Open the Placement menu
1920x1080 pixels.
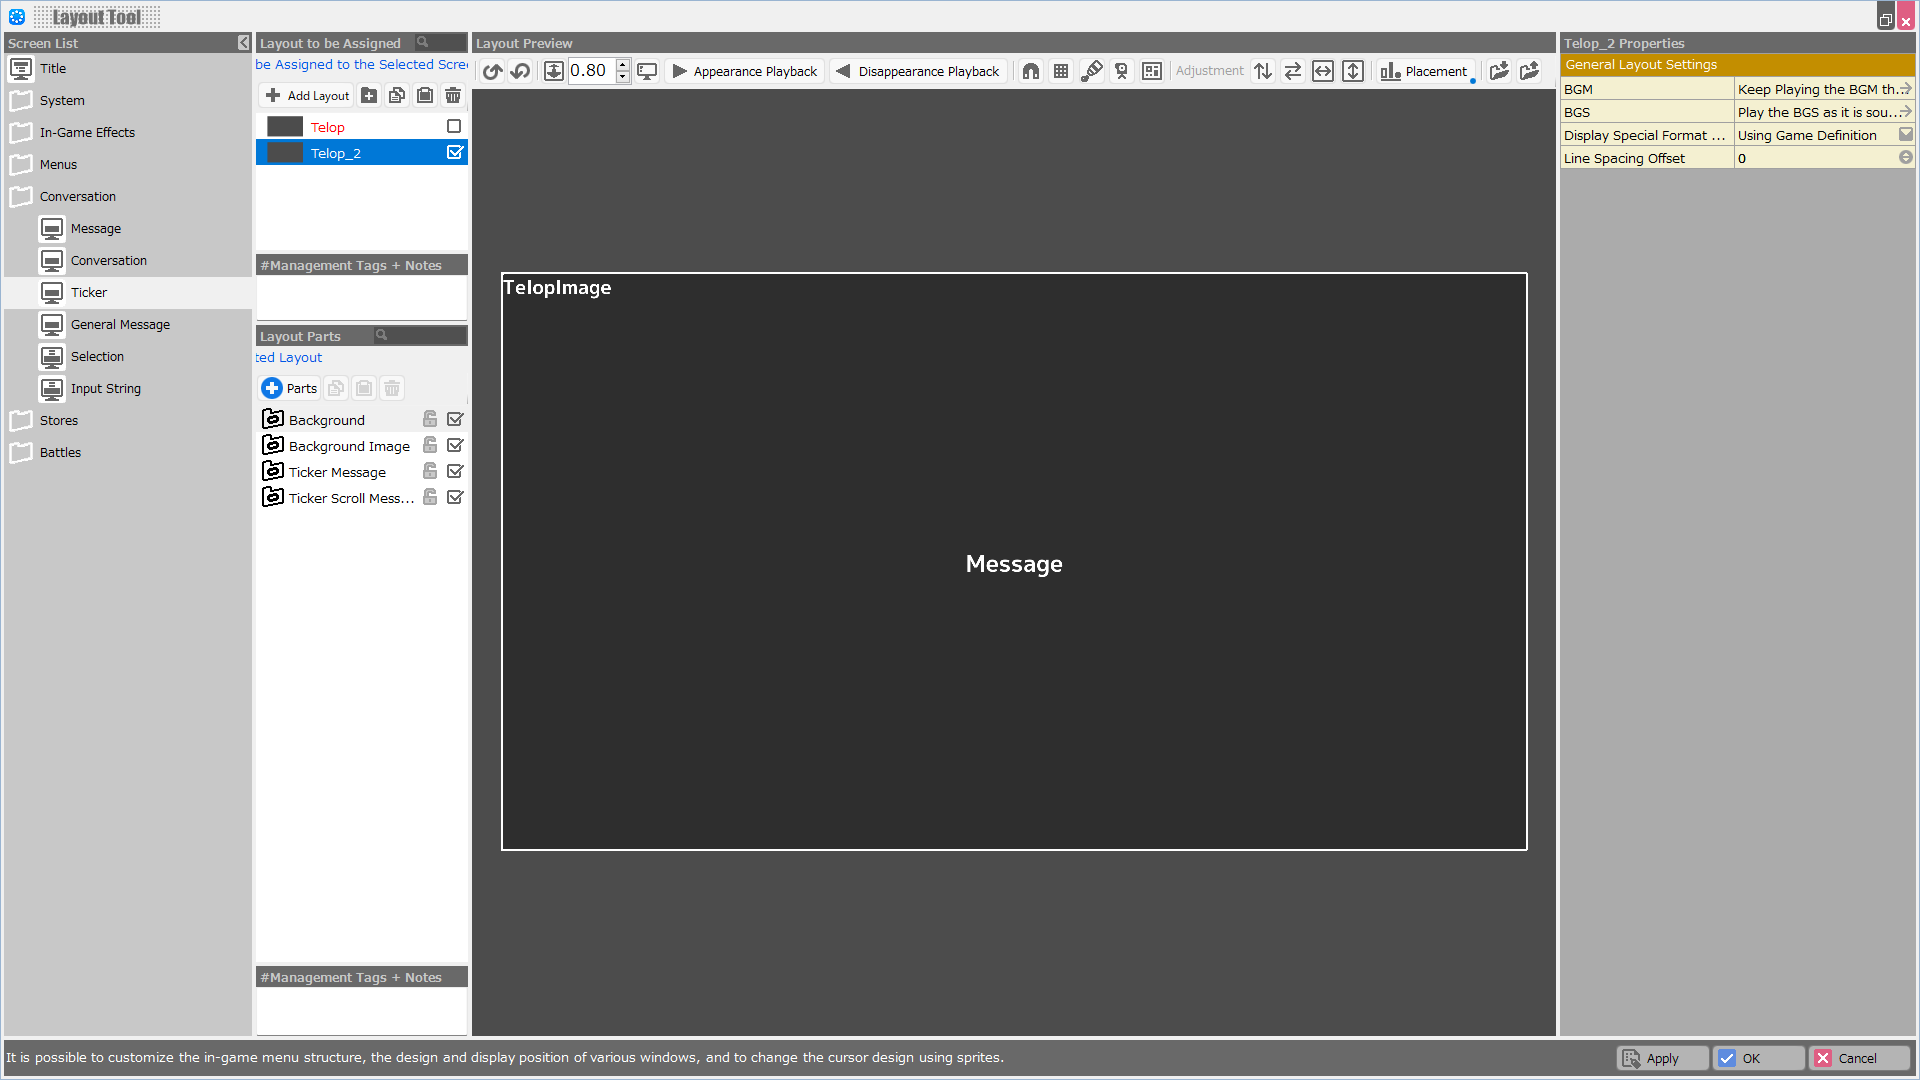click(1425, 71)
